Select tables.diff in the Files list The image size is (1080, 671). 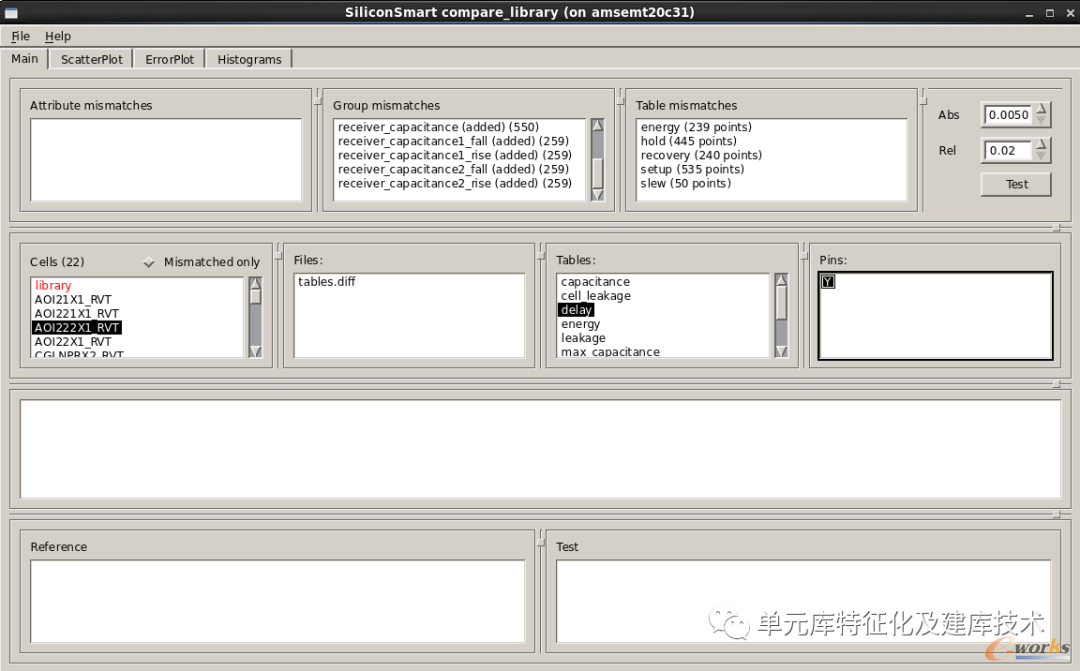[326, 282]
